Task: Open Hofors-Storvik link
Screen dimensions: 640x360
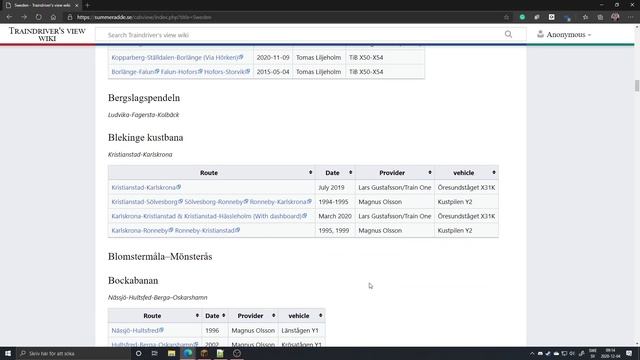Action: pos(227,72)
